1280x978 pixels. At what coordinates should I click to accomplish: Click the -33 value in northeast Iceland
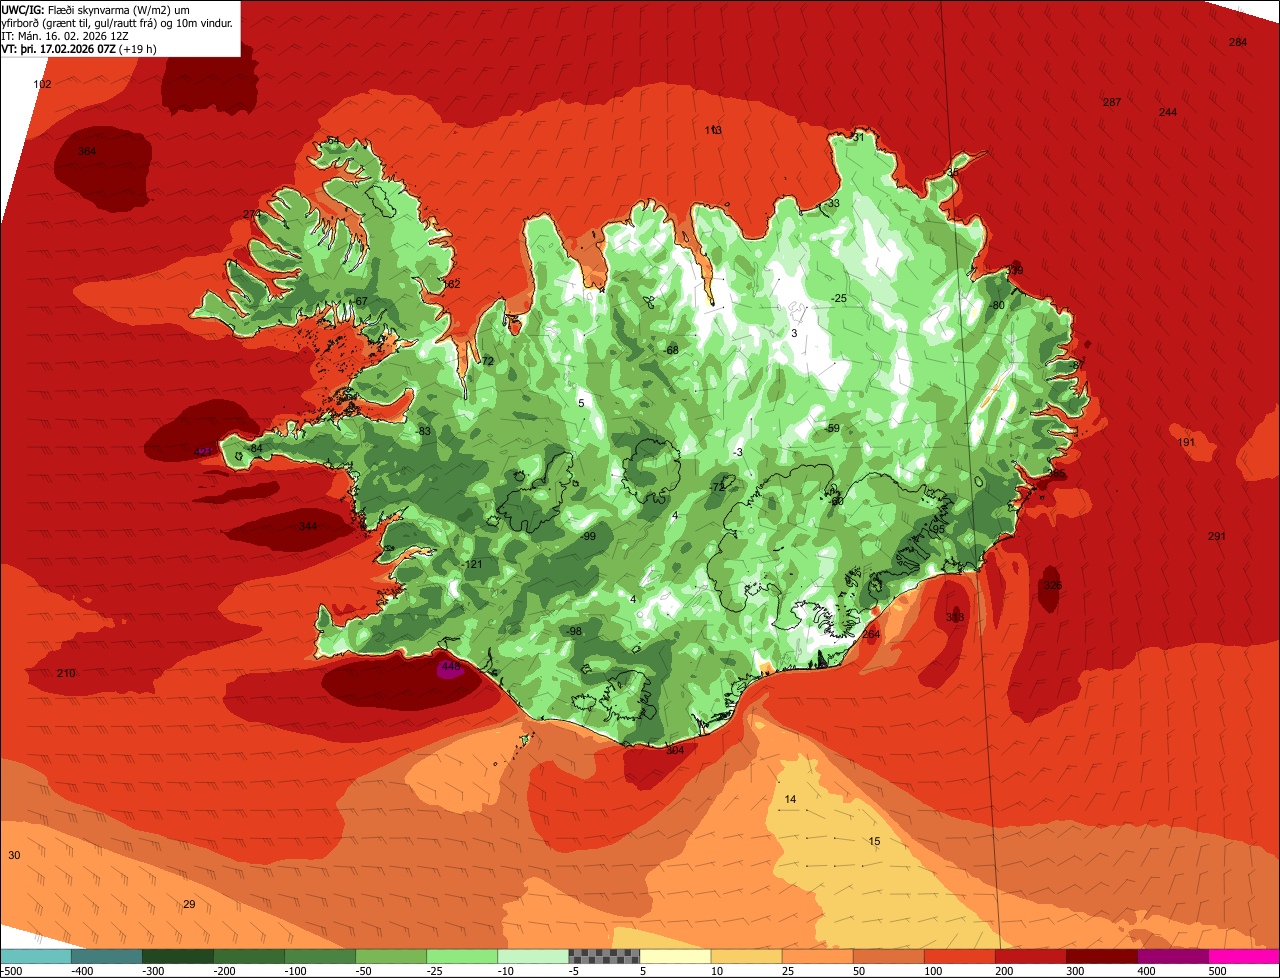pos(832,203)
